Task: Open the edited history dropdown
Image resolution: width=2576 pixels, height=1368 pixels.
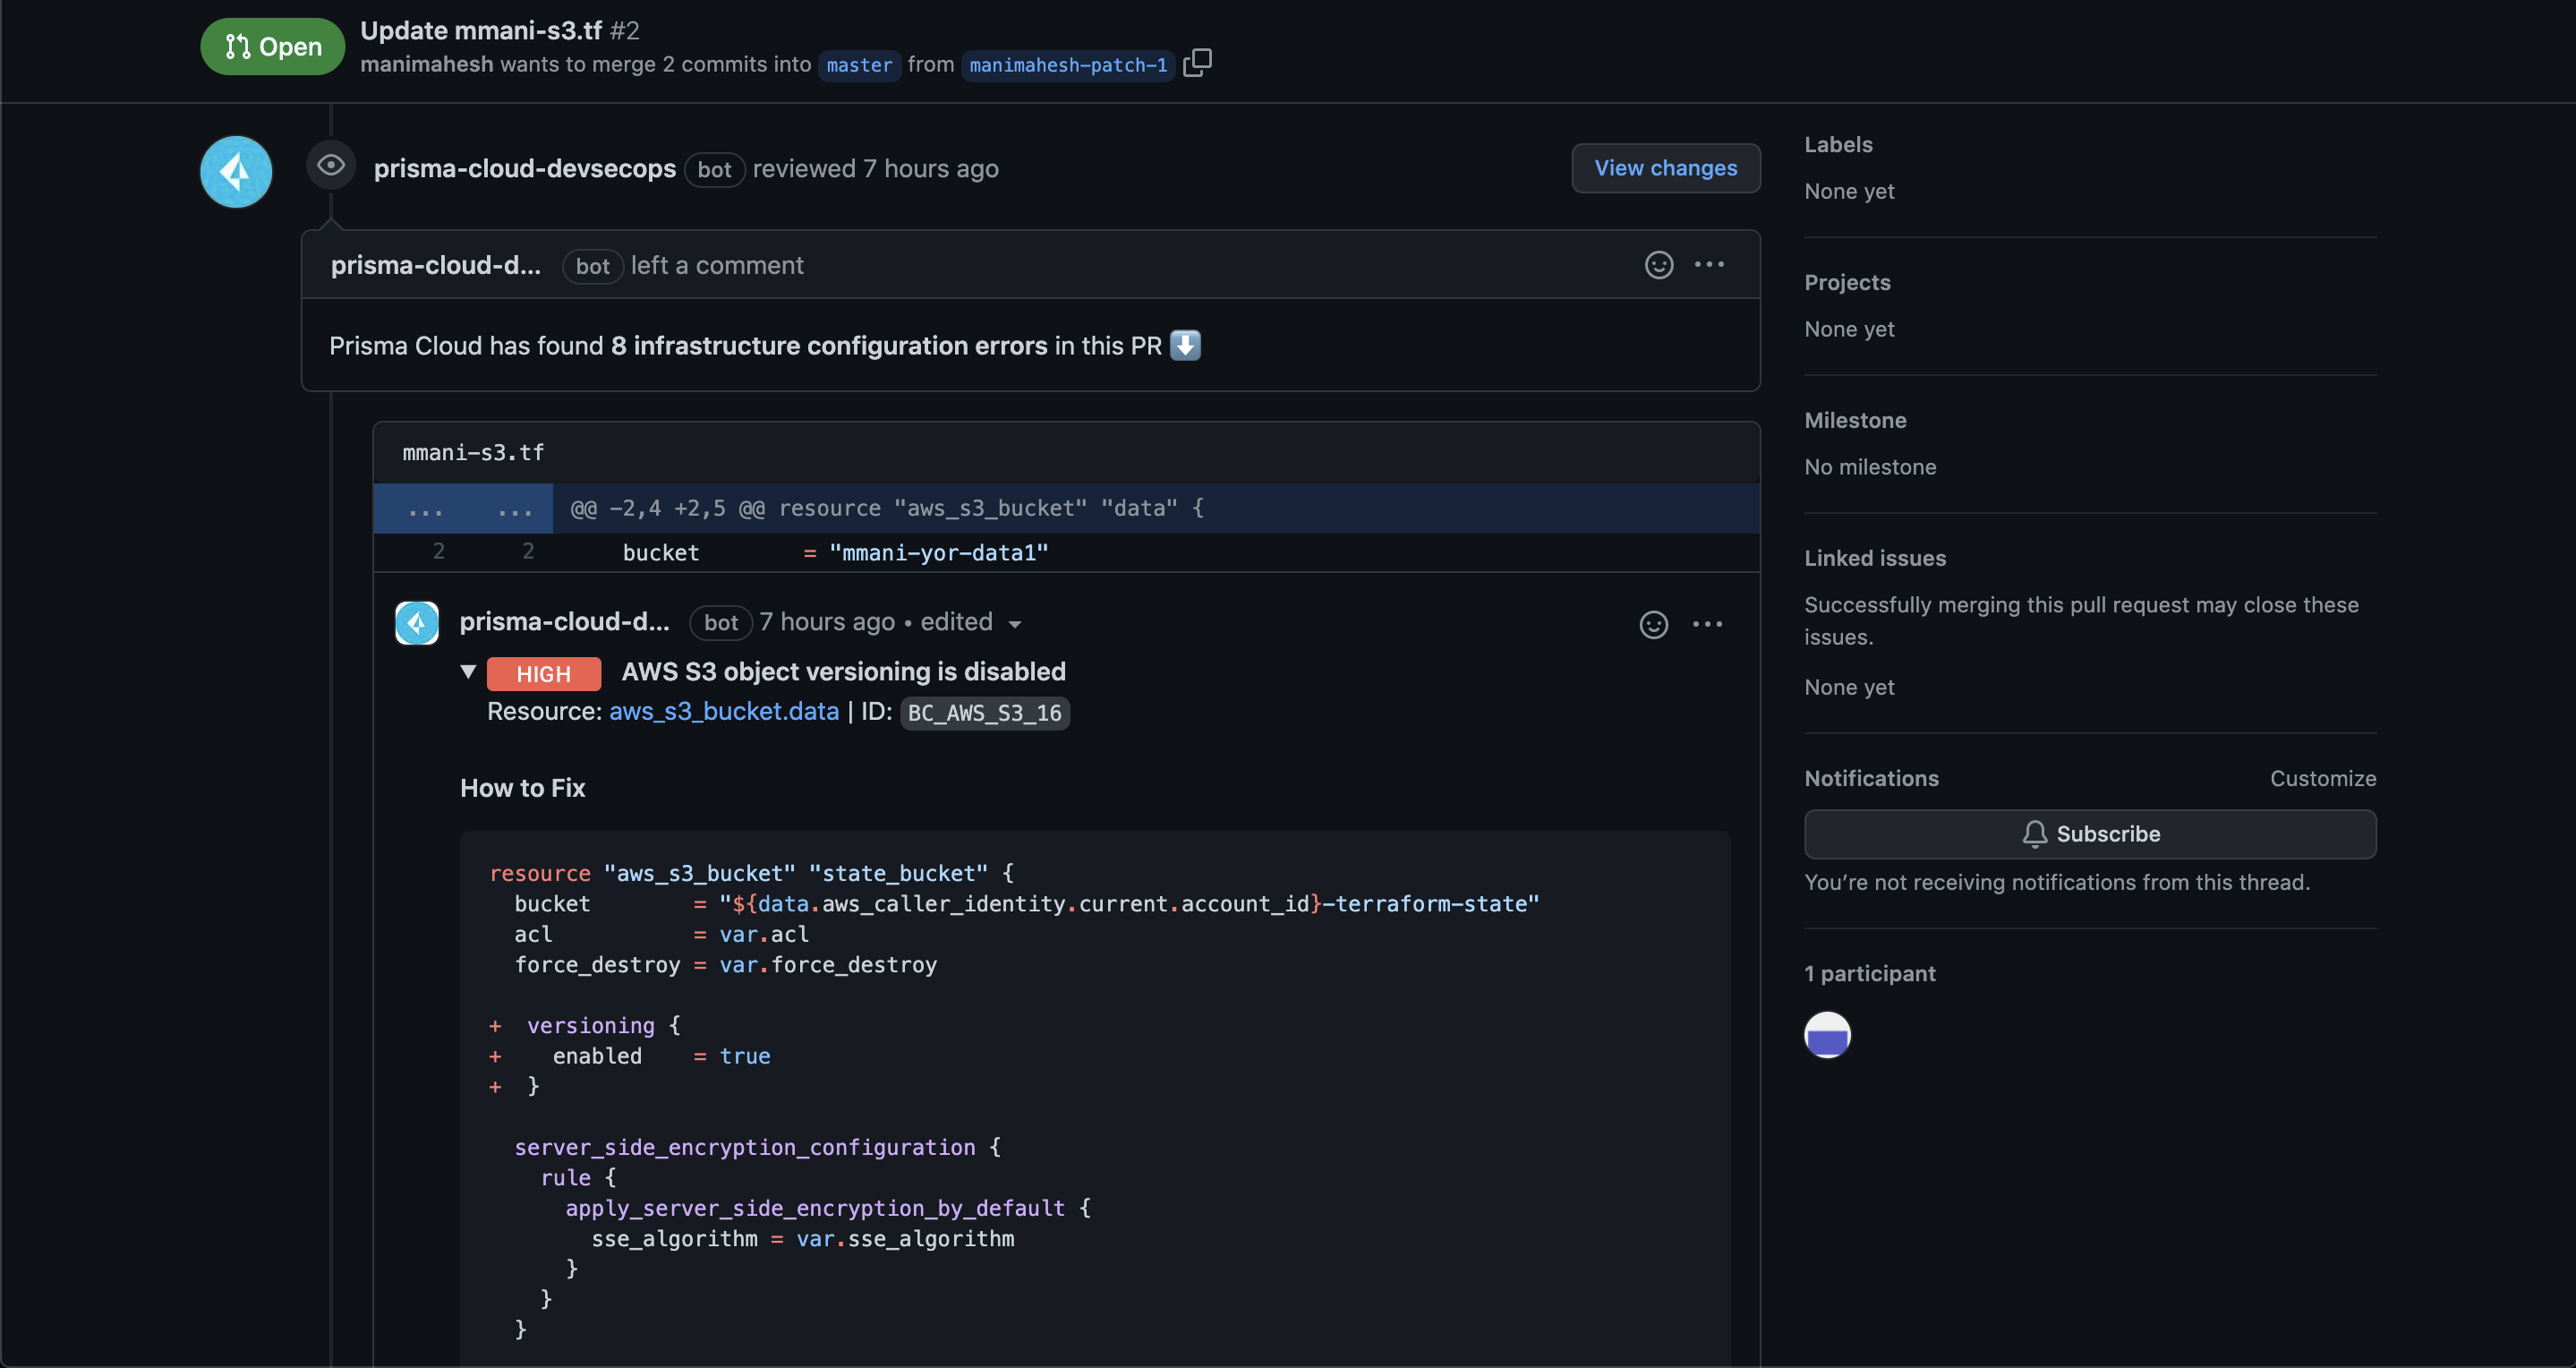Action: [x=1014, y=624]
